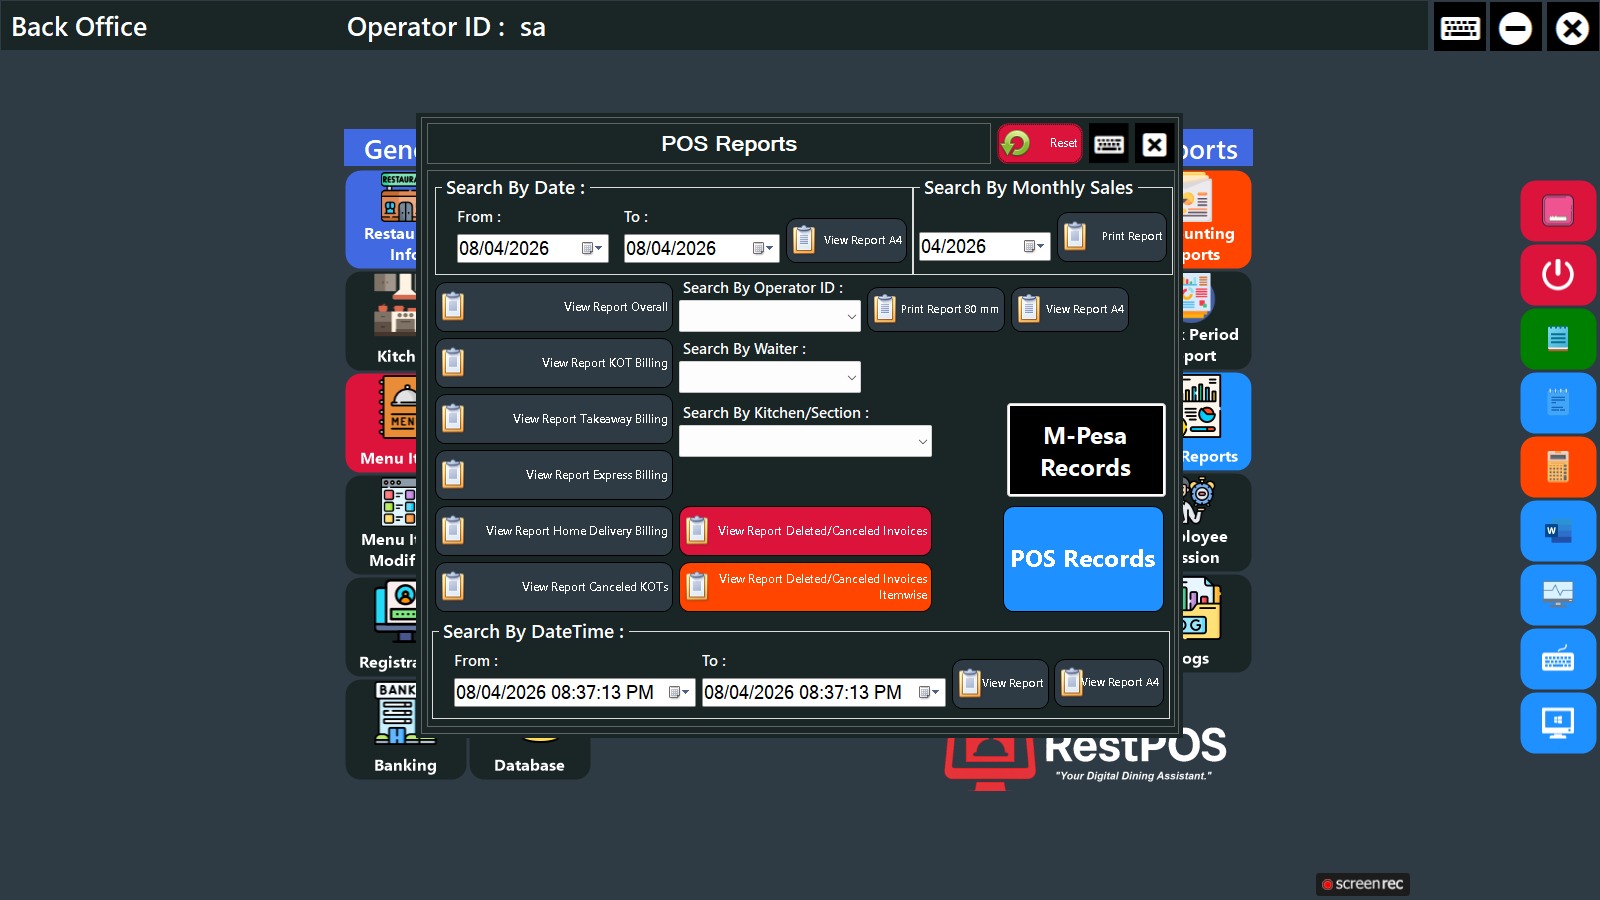Open the monthly sales month picker
Screen dimensions: 1600x900
point(1034,246)
